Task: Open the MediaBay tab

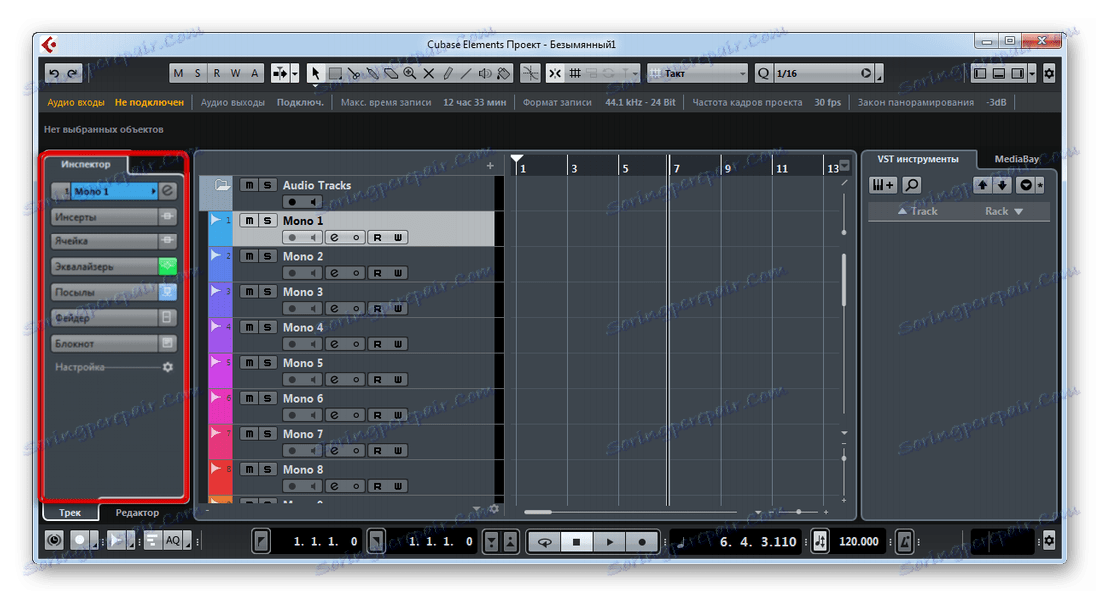Action: click(1017, 159)
